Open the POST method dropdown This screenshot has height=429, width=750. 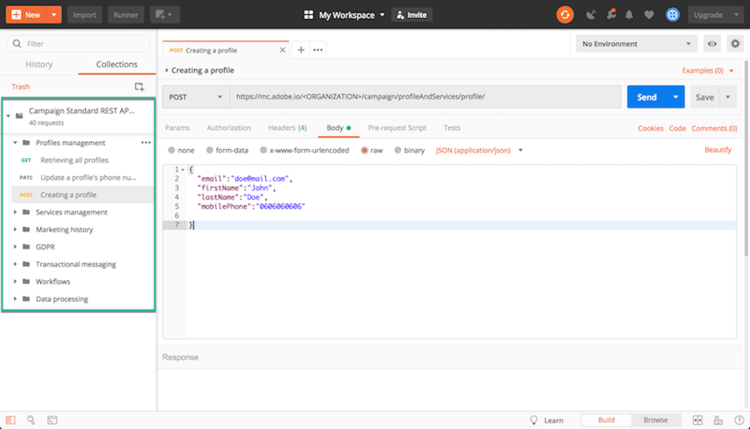196,97
